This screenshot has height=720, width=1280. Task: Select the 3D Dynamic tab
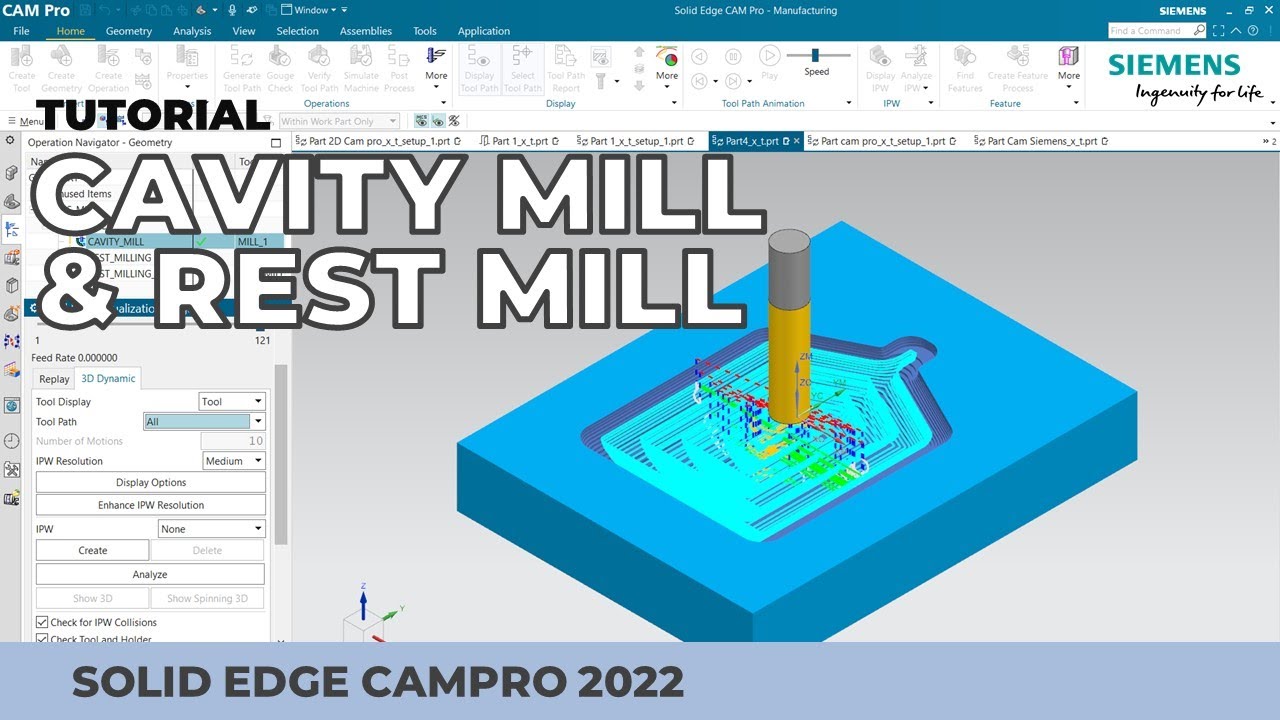click(x=108, y=378)
